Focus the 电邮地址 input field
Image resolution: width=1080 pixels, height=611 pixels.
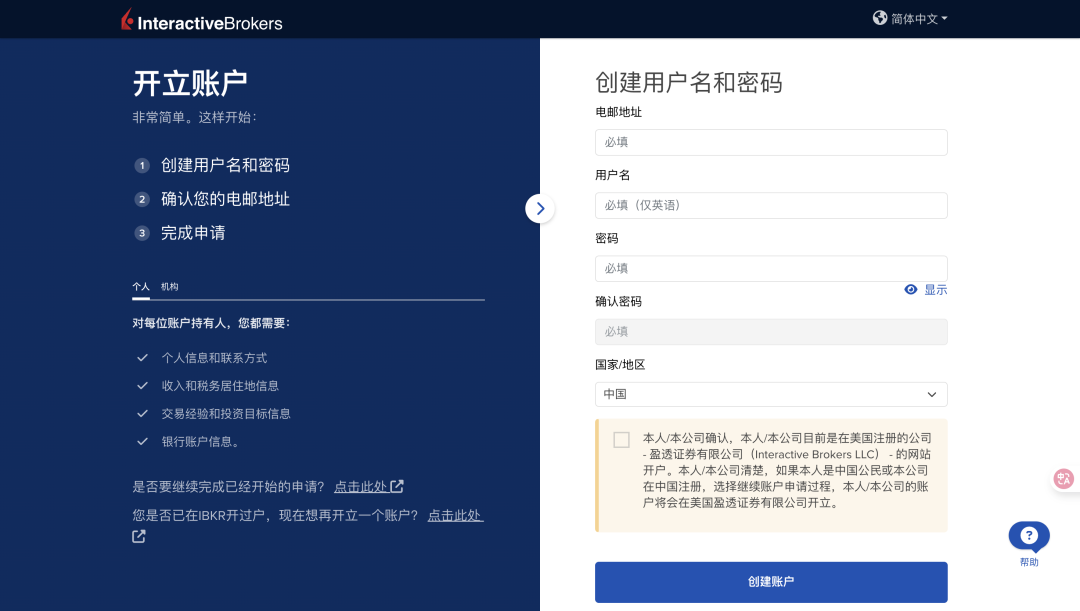tap(771, 143)
